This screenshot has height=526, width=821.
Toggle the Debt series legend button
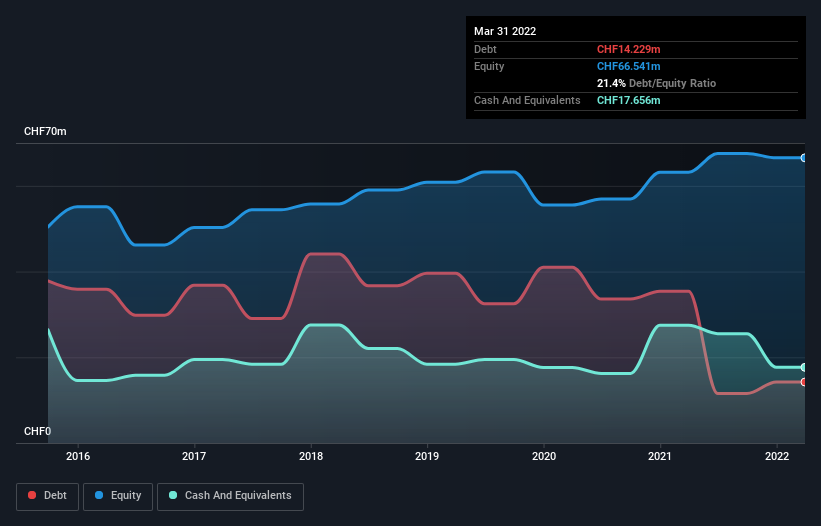pos(47,496)
